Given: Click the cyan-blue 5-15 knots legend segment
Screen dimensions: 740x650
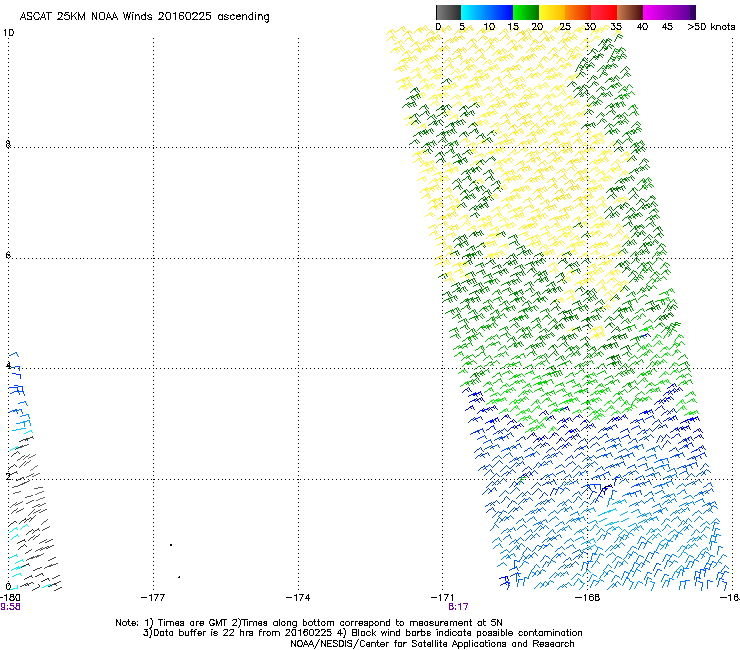Looking at the screenshot, I should pos(487,12).
